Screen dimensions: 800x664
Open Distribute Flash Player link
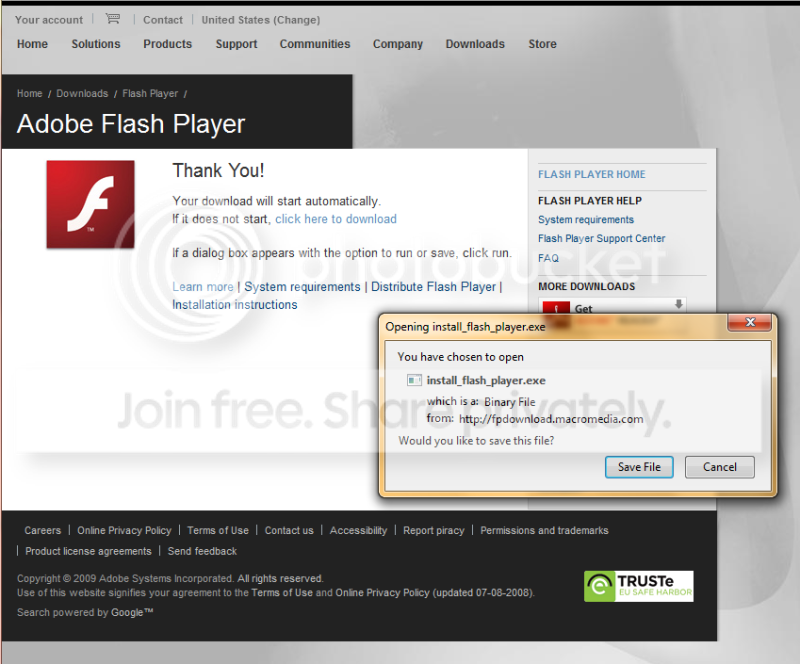433,287
